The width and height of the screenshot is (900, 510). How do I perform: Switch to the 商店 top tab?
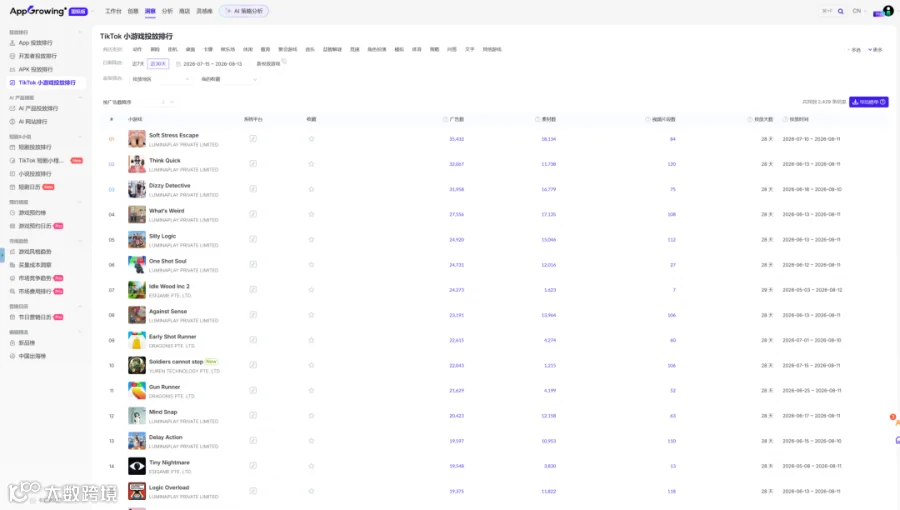click(x=184, y=11)
